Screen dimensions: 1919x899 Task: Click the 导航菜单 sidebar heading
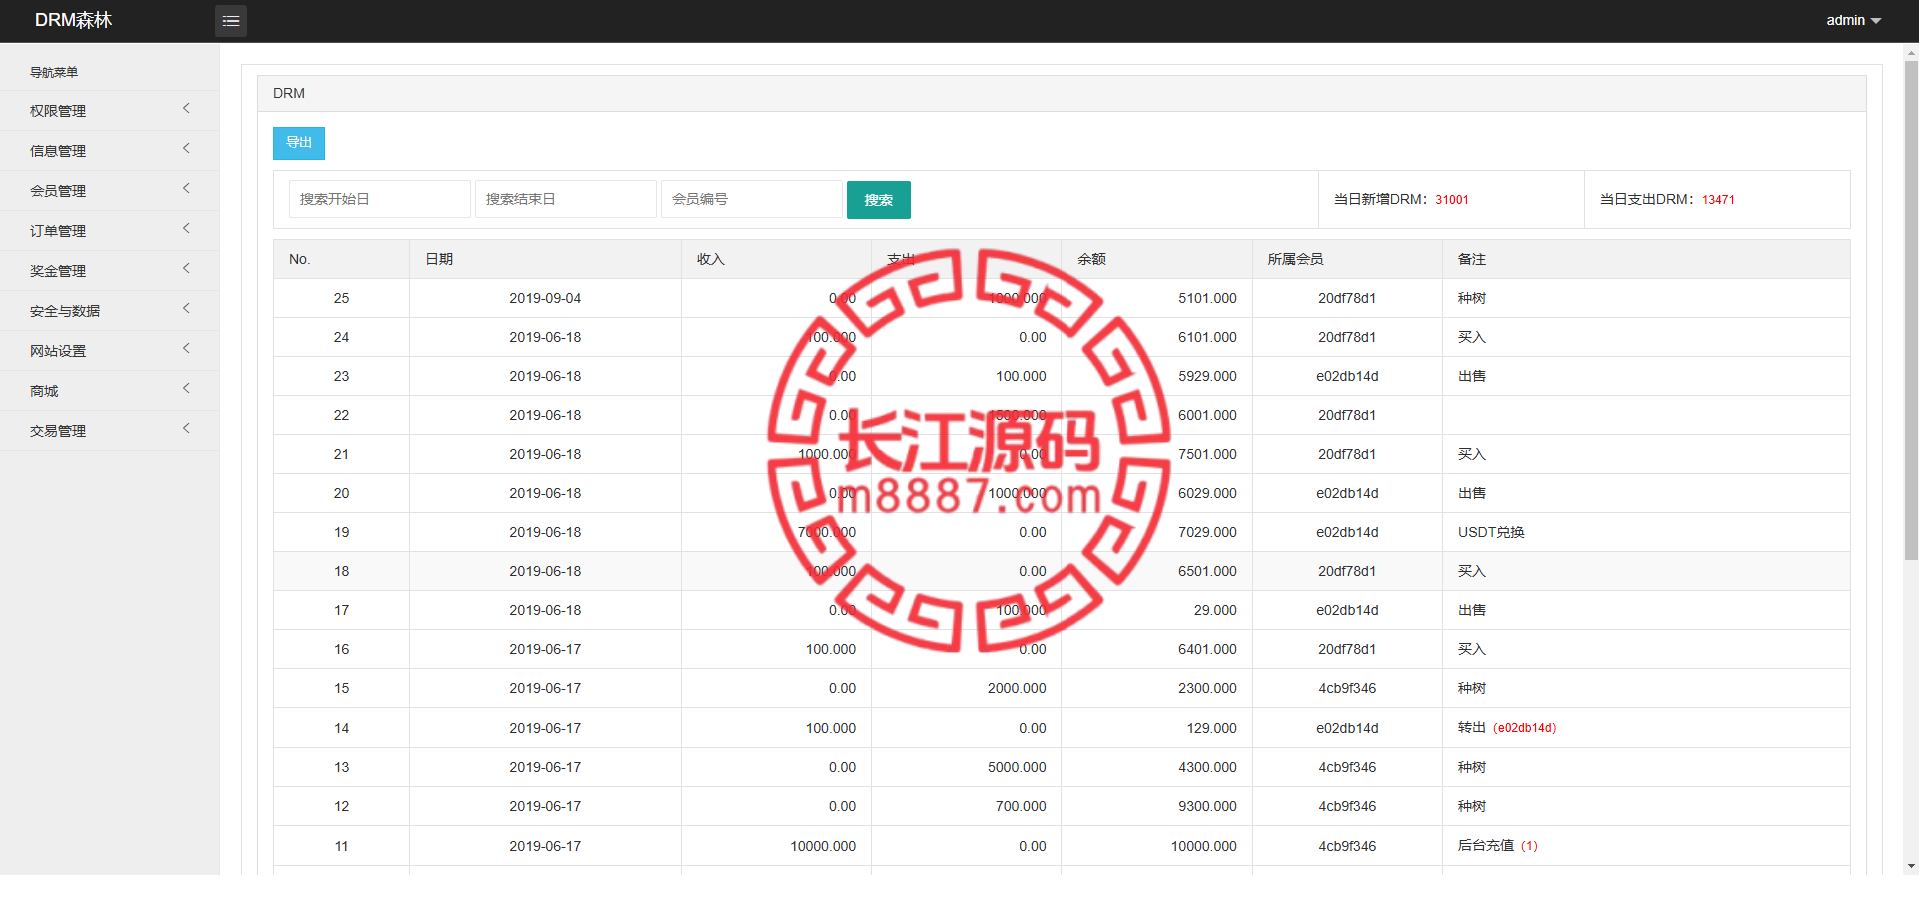point(54,72)
